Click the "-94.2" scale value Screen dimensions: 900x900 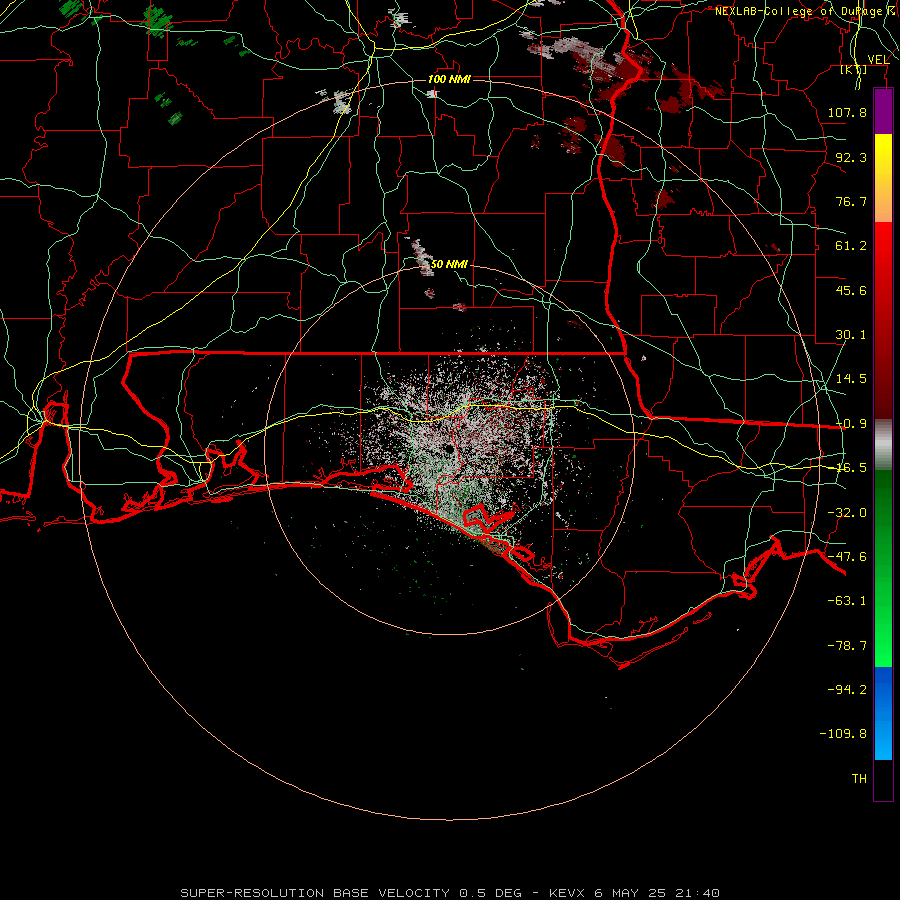coord(847,690)
